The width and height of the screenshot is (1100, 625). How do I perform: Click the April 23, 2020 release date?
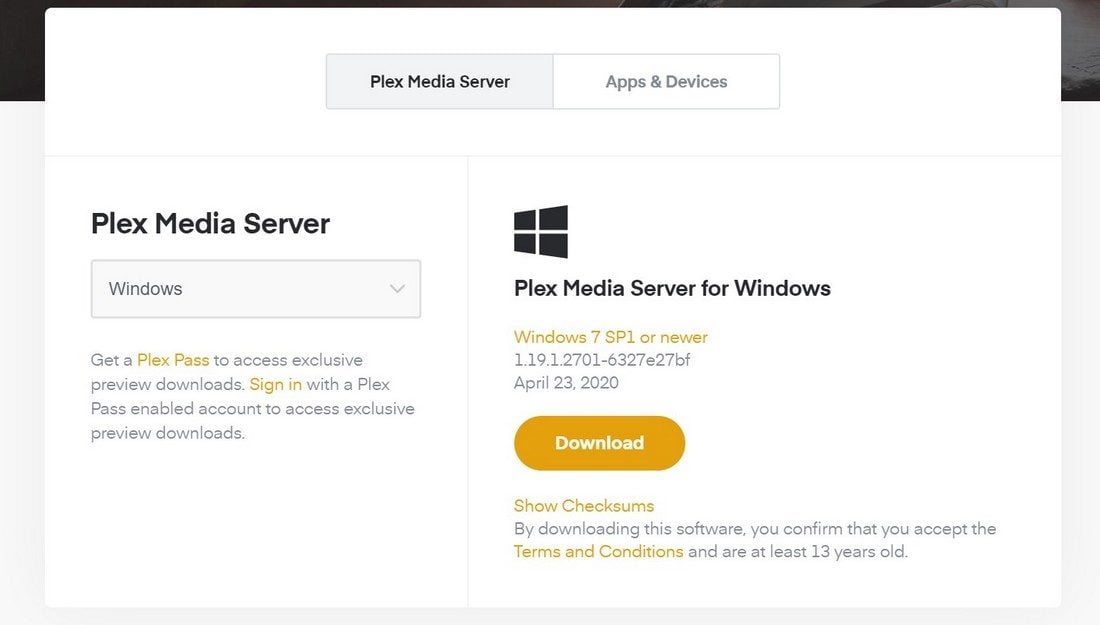click(x=566, y=383)
